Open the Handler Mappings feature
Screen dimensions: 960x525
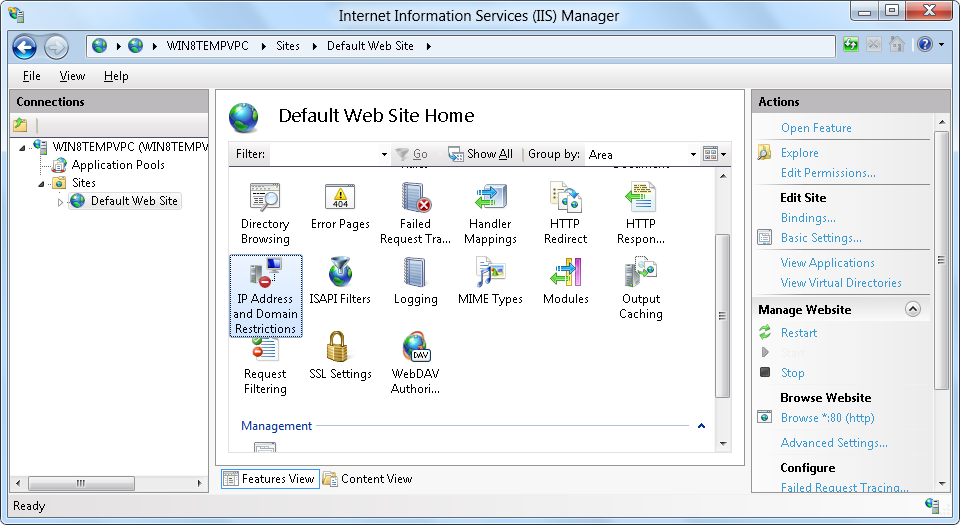click(490, 214)
